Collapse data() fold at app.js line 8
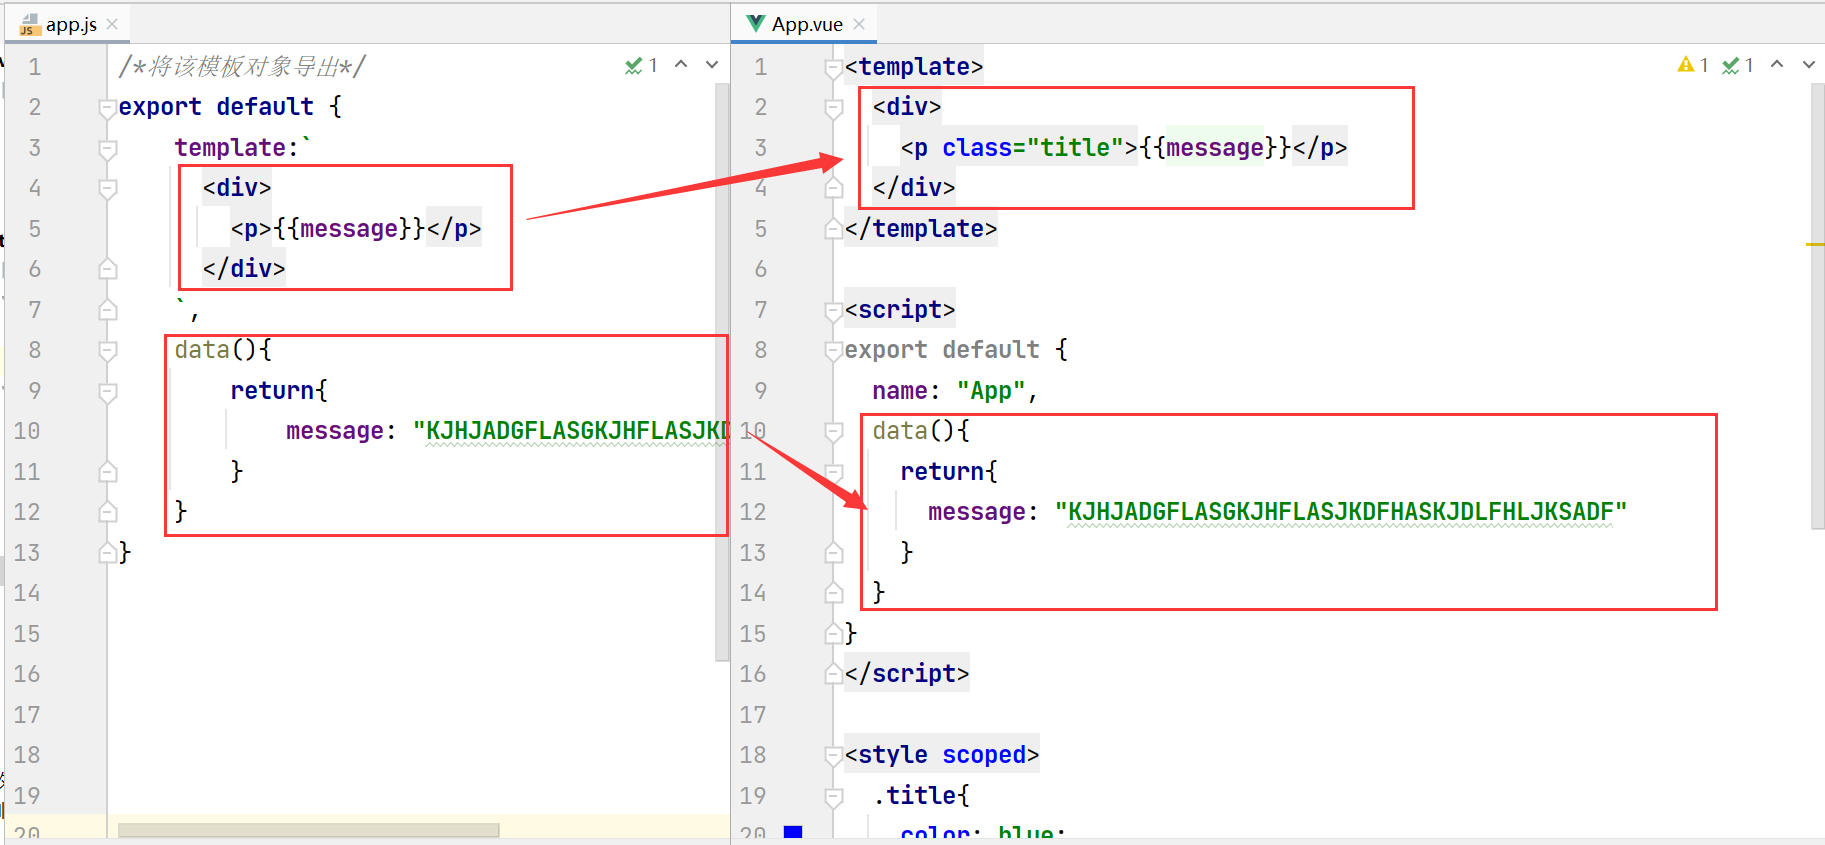Image resolution: width=1825 pixels, height=845 pixels. (108, 351)
